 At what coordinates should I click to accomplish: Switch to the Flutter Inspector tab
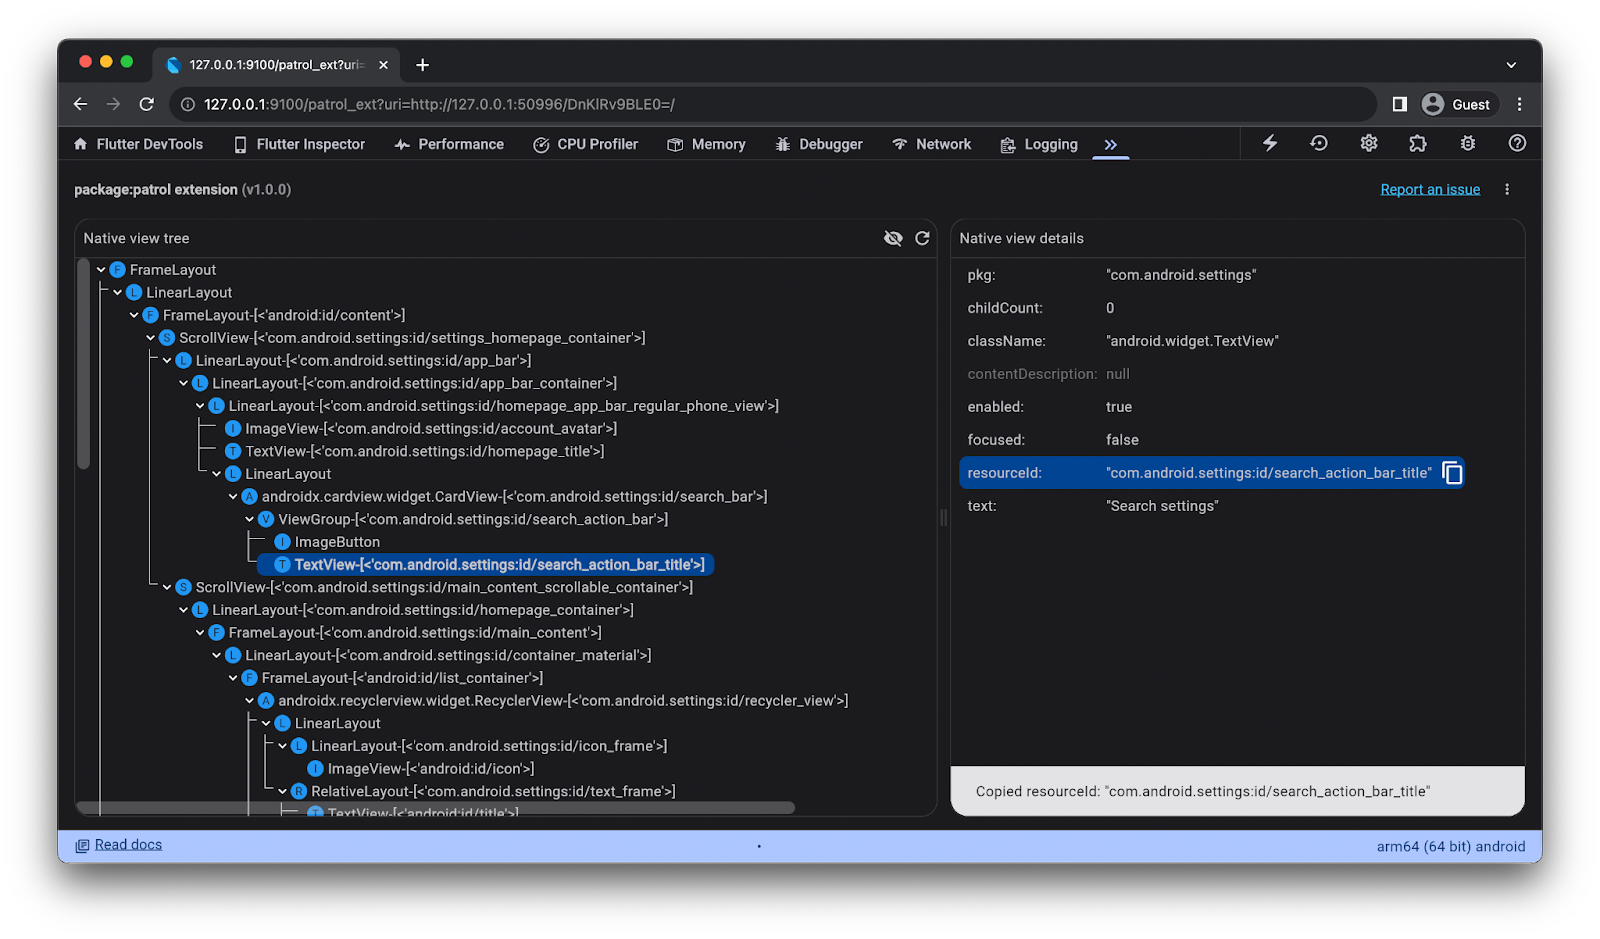tap(300, 145)
